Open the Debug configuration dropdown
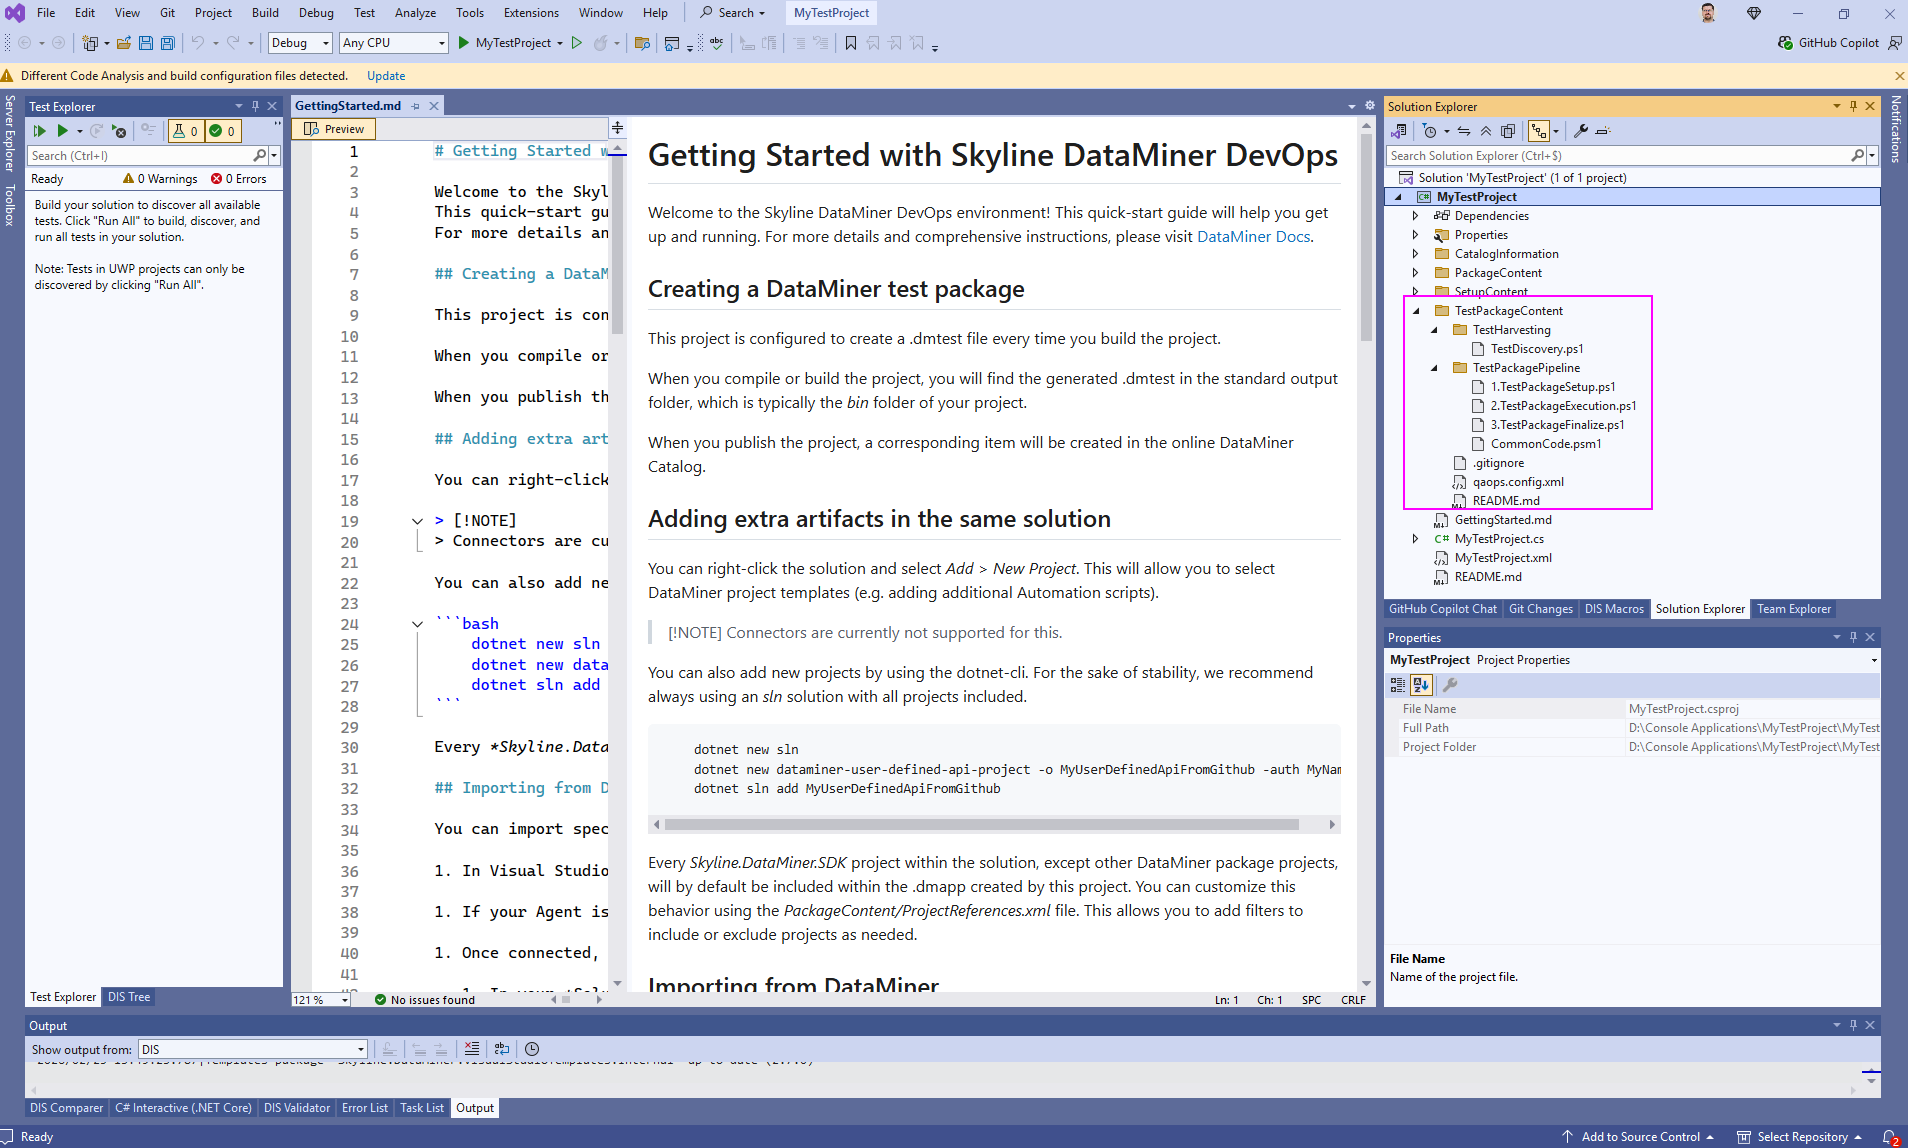The height and width of the screenshot is (1148, 1908). (x=298, y=43)
